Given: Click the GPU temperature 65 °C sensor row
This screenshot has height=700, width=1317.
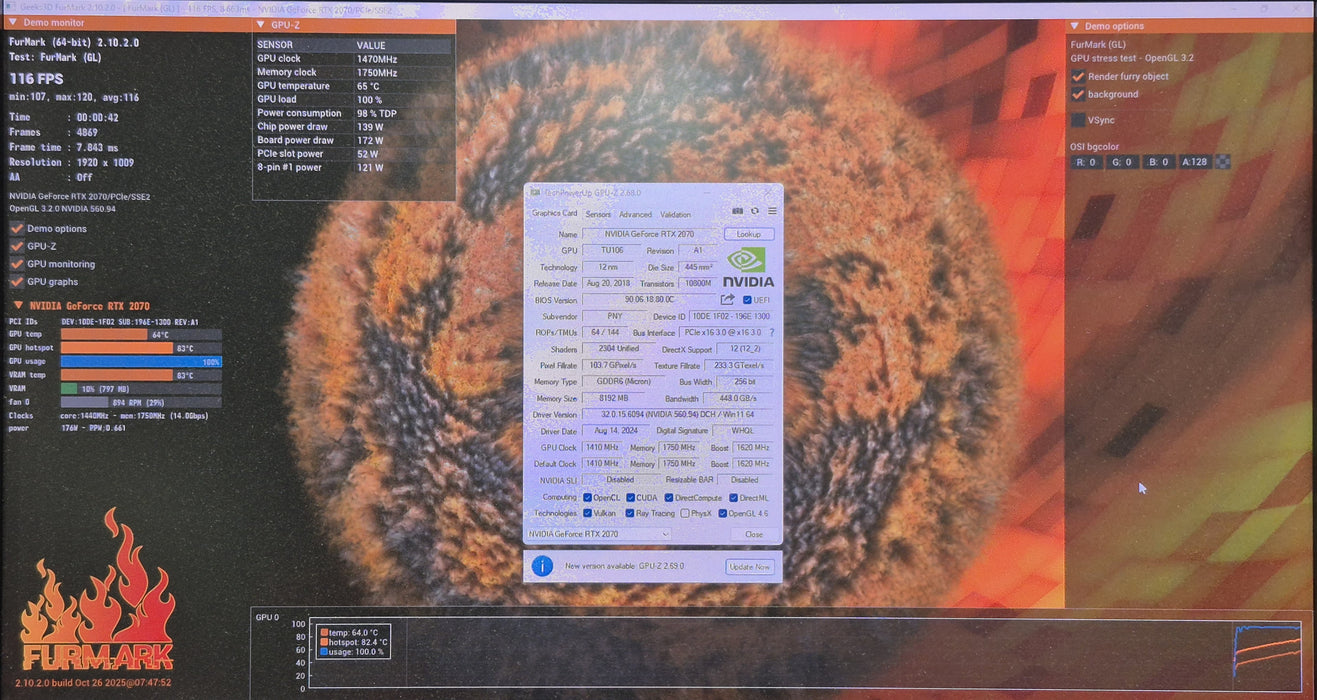Looking at the screenshot, I should click(354, 86).
